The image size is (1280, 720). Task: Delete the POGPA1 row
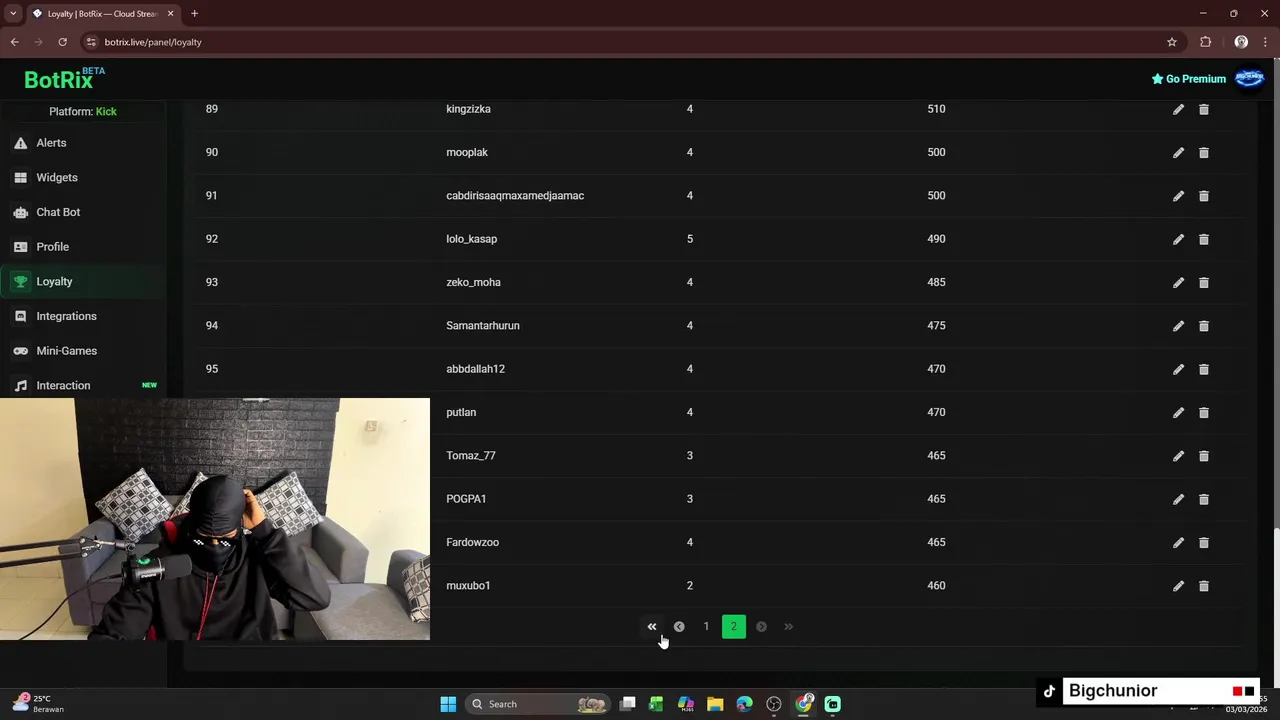click(x=1204, y=499)
